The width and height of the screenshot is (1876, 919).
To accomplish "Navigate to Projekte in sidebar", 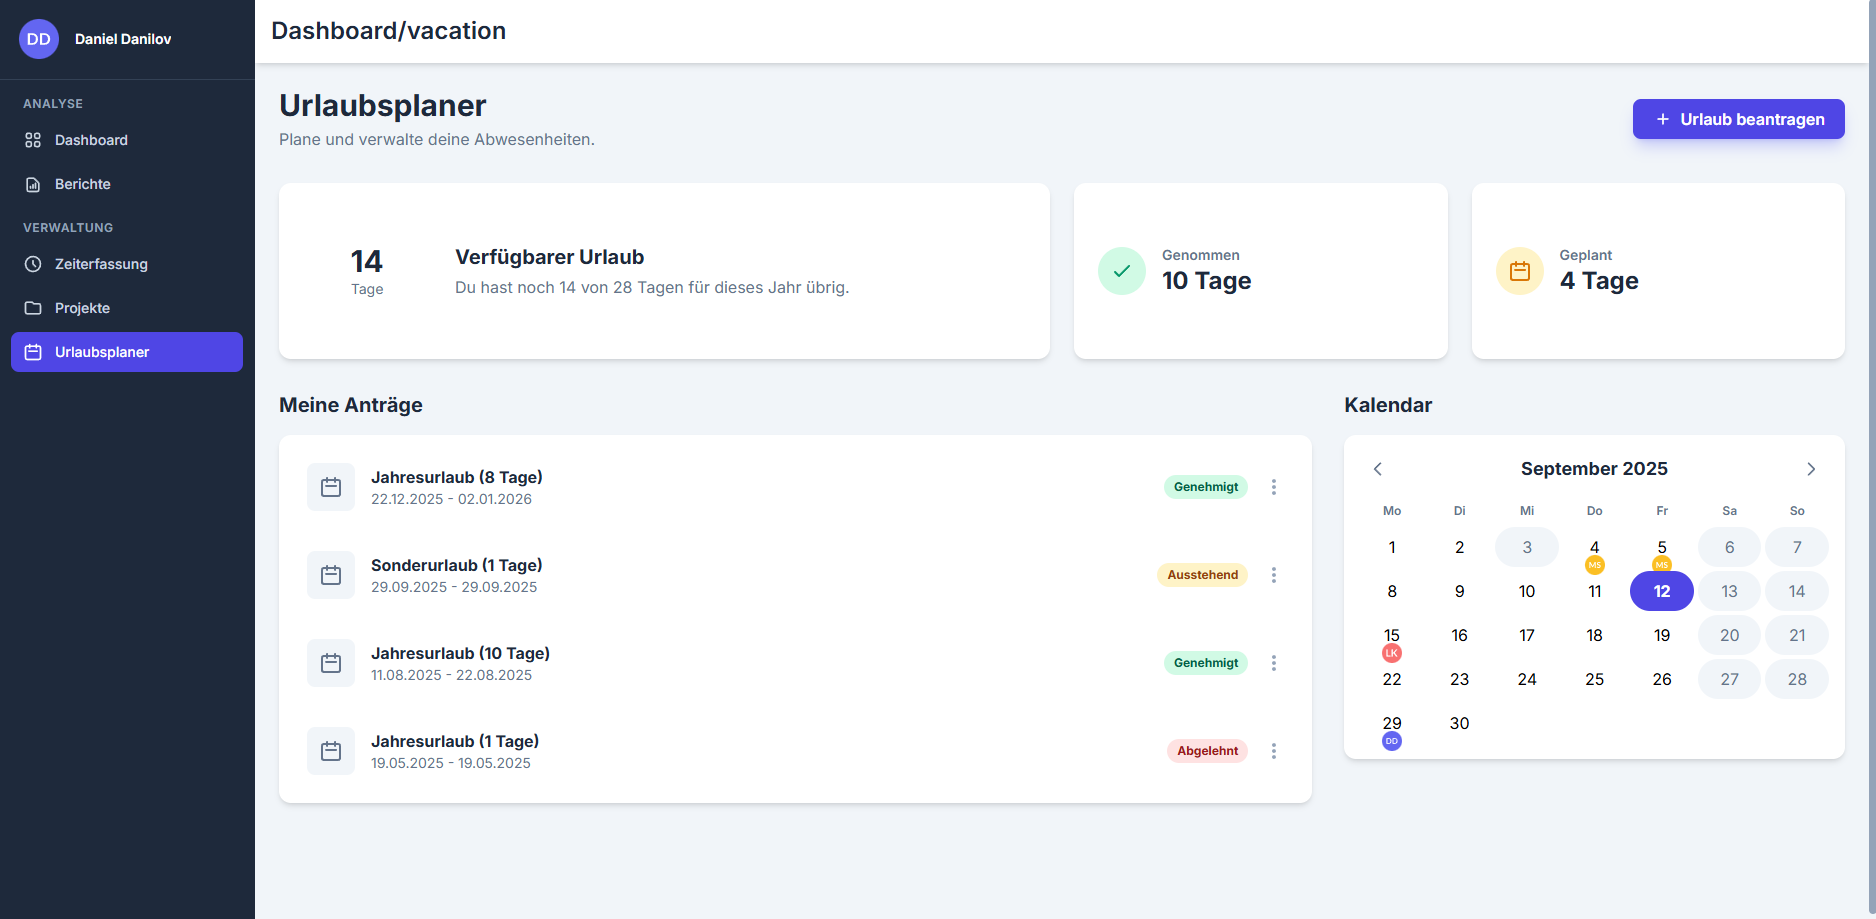I will coord(82,308).
